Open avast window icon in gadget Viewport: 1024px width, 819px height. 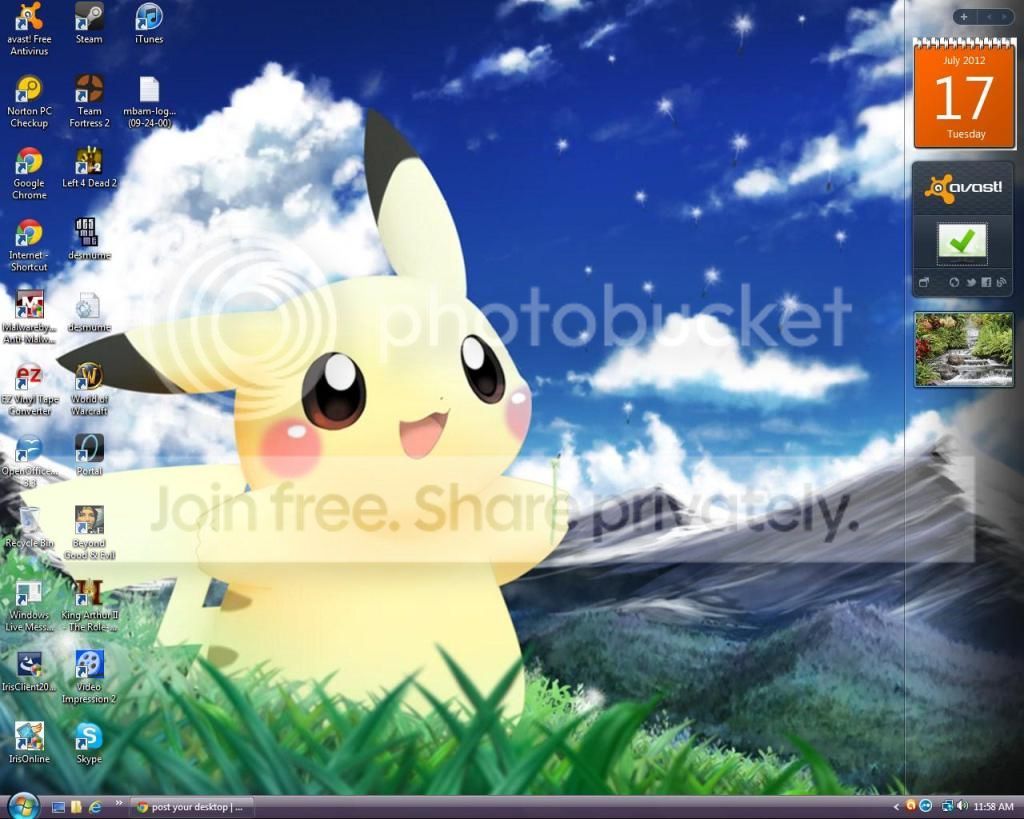(x=923, y=283)
